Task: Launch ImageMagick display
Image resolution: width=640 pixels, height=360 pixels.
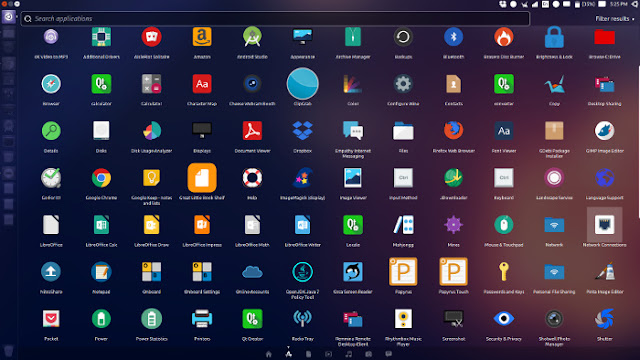Action: (302, 178)
